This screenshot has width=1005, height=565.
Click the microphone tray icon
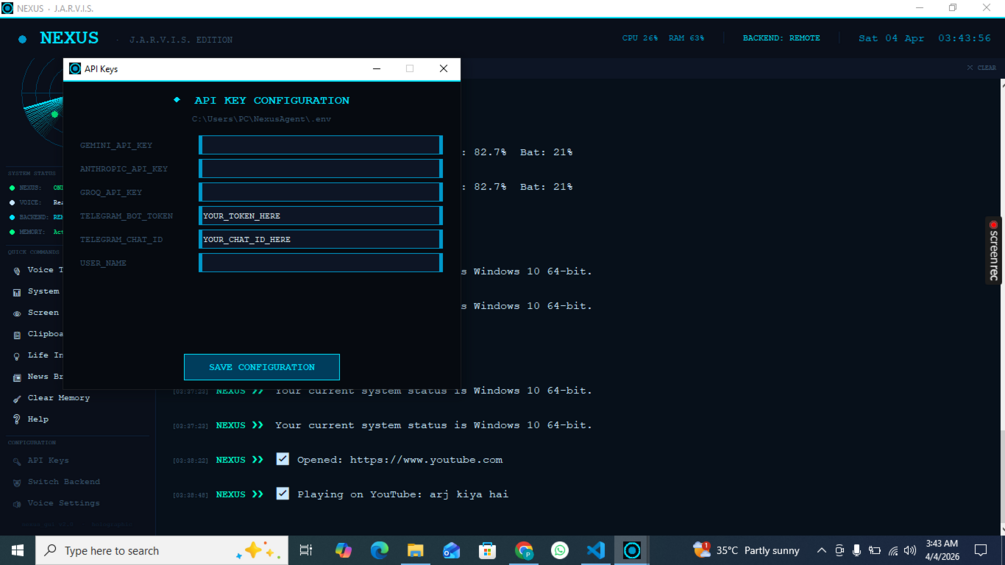tap(857, 550)
